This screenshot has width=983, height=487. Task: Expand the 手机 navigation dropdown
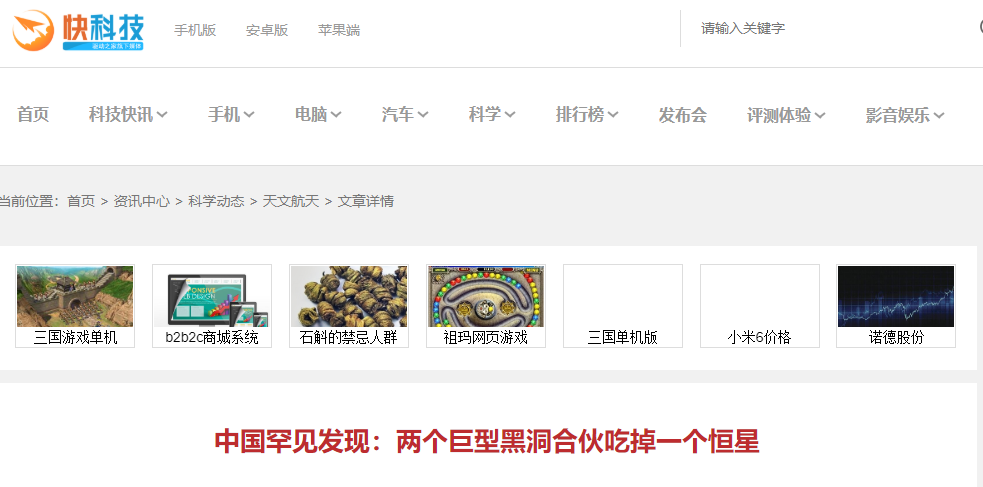(x=231, y=115)
